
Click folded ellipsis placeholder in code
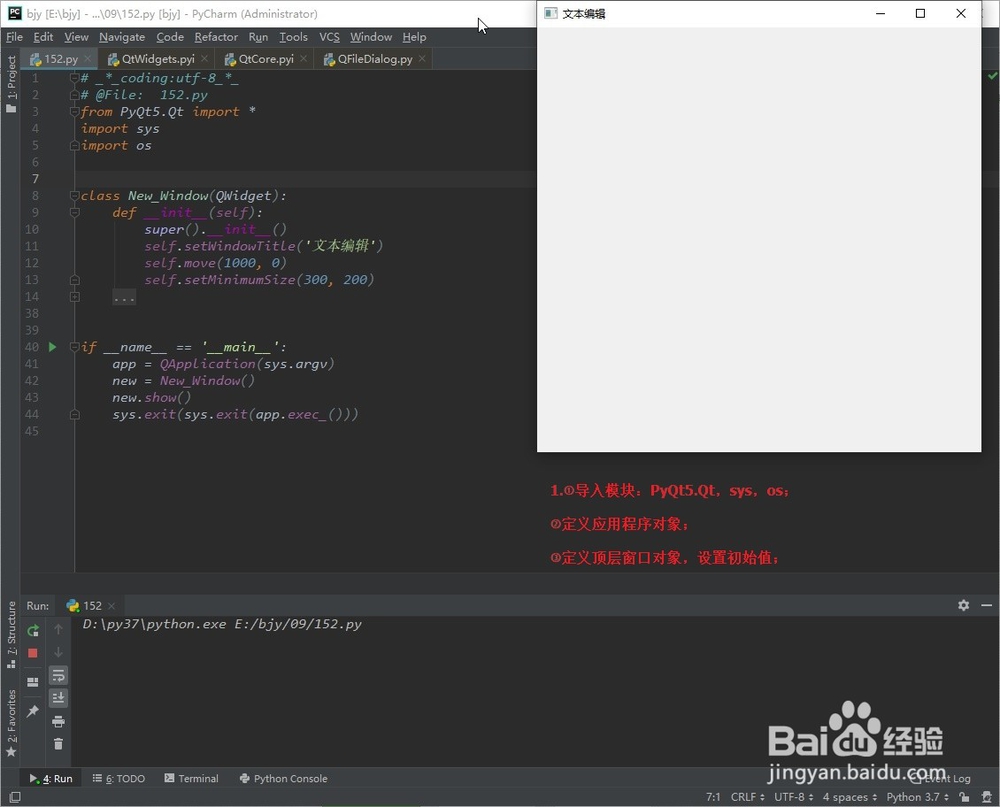coord(124,297)
